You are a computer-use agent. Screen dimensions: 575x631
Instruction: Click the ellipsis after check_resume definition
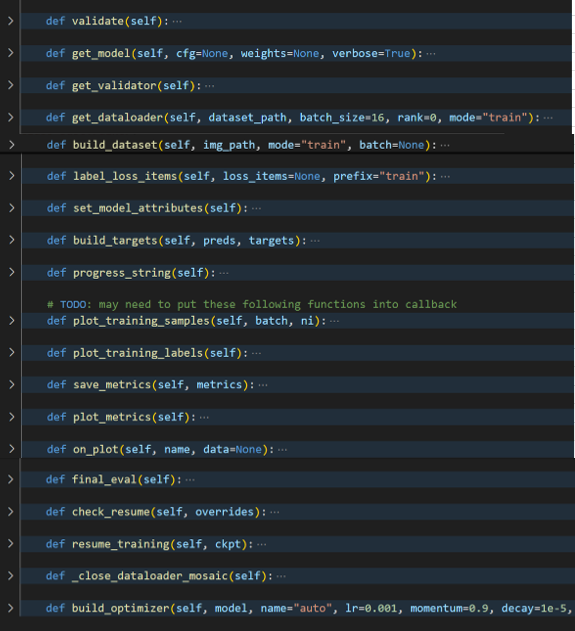pyautogui.click(x=274, y=512)
